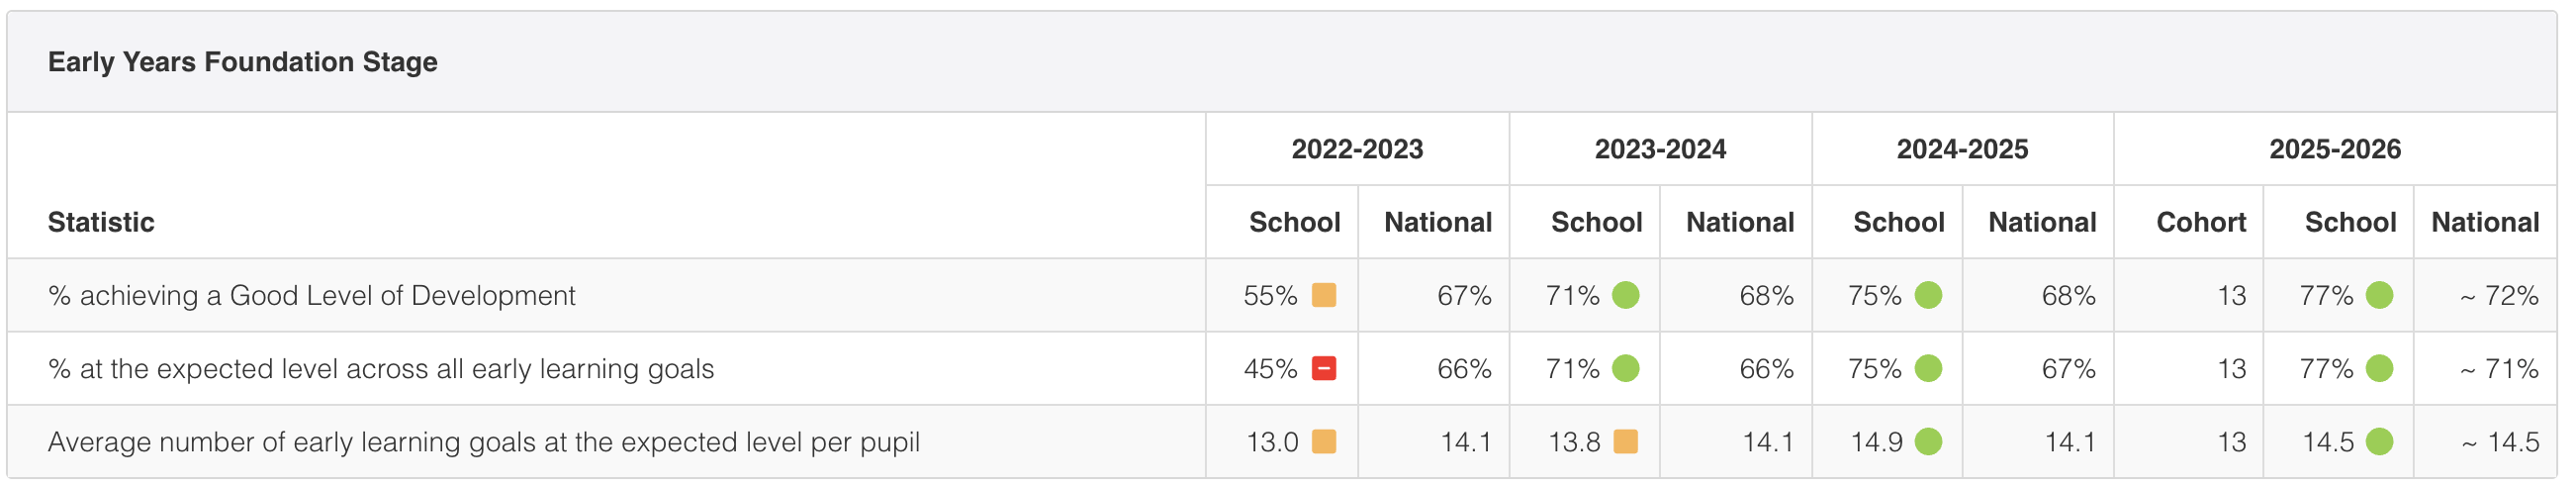Image resolution: width=2576 pixels, height=487 pixels.
Task: Click the ~ 72% national estimate value
Action: coord(2498,296)
